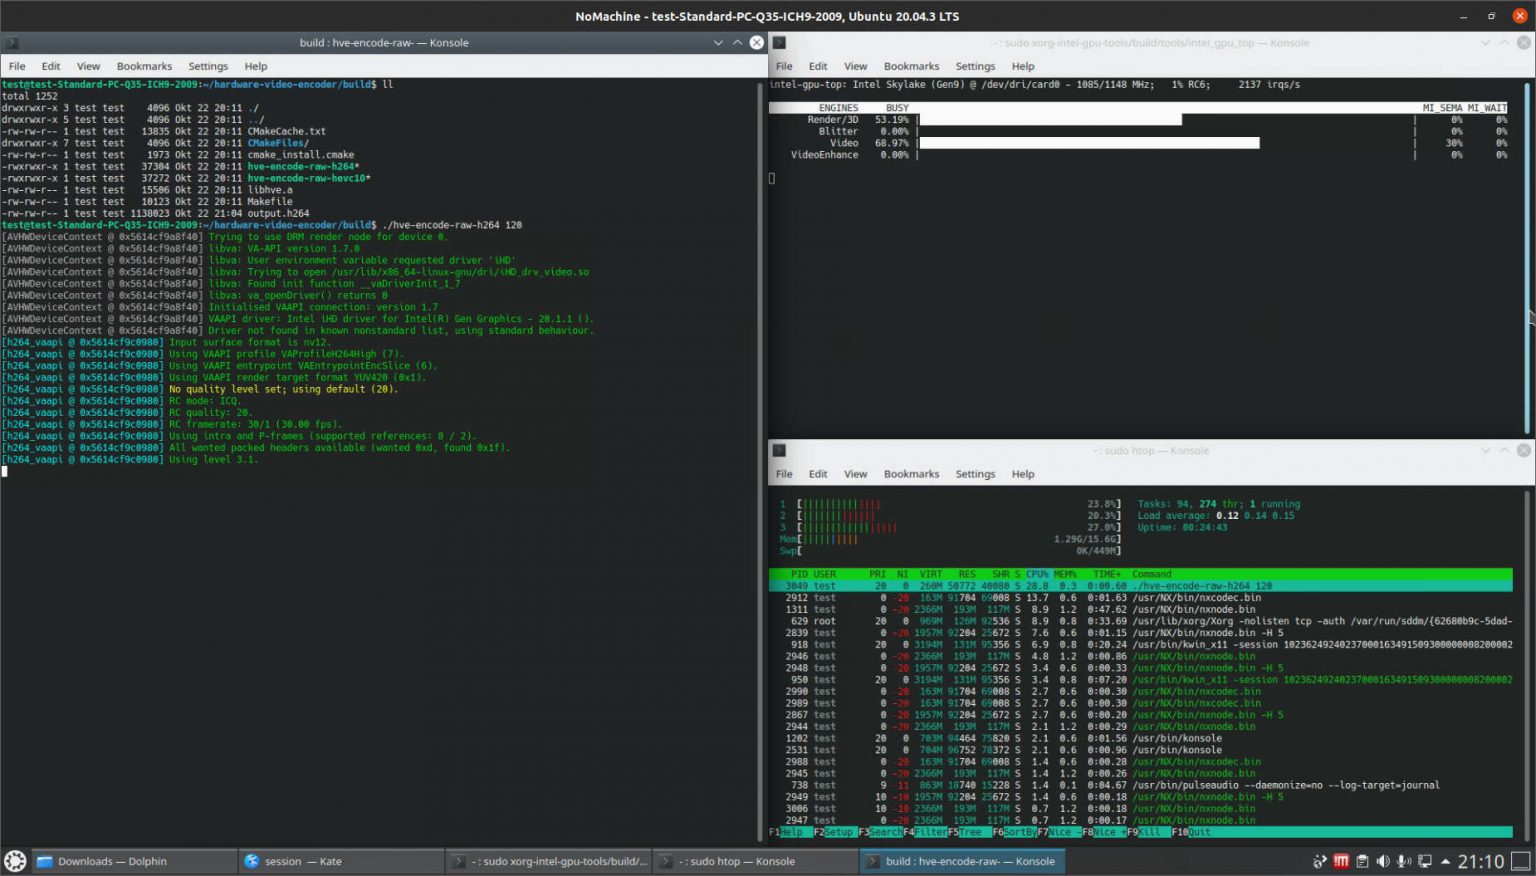Switch to sudo xorg-intel-gpu-tools taskbar entry
The width and height of the screenshot is (1536, 876).
[549, 861]
